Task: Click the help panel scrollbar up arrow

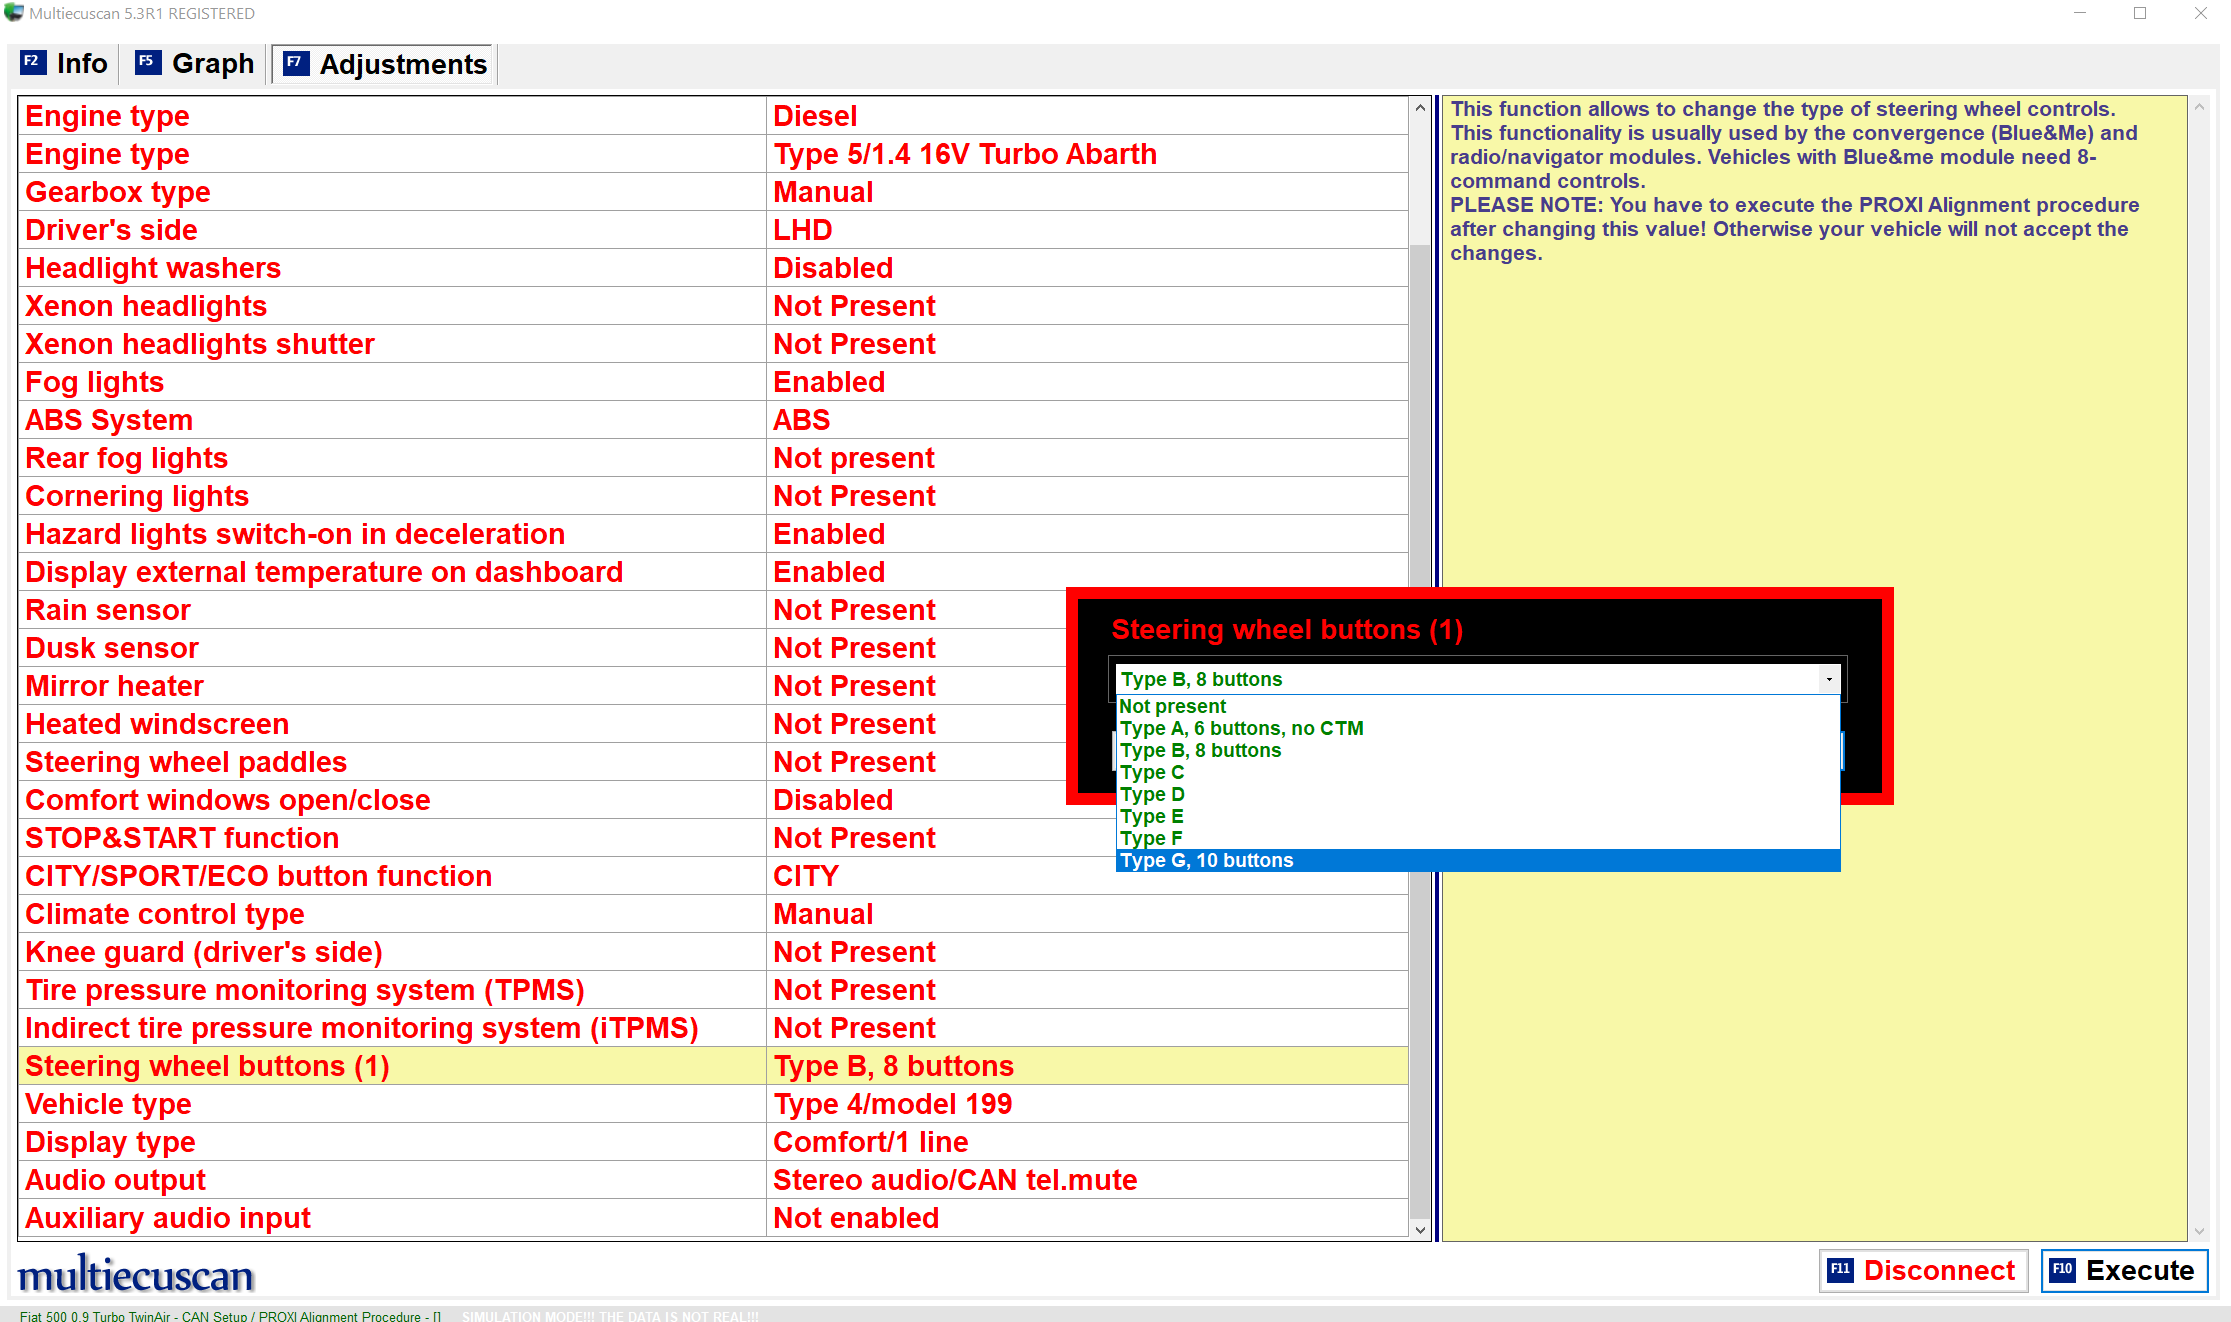Action: tap(2199, 107)
